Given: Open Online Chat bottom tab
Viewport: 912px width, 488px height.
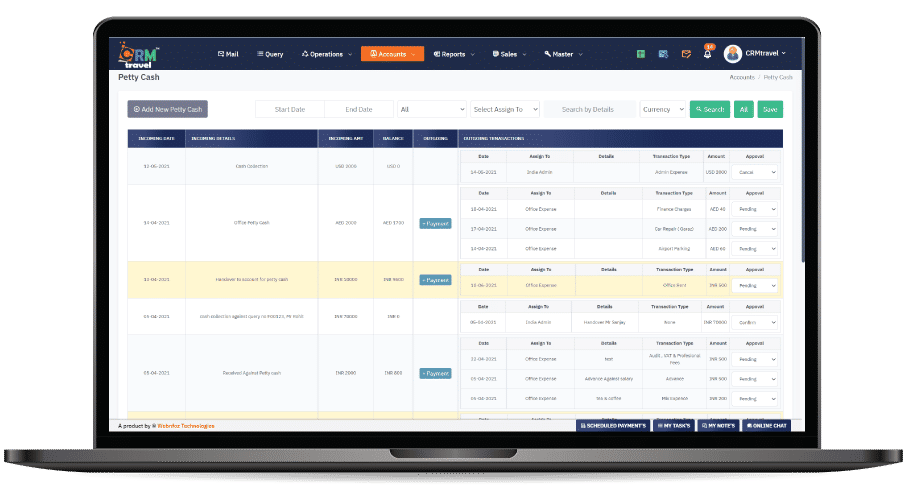Looking at the screenshot, I should tap(767, 426).
